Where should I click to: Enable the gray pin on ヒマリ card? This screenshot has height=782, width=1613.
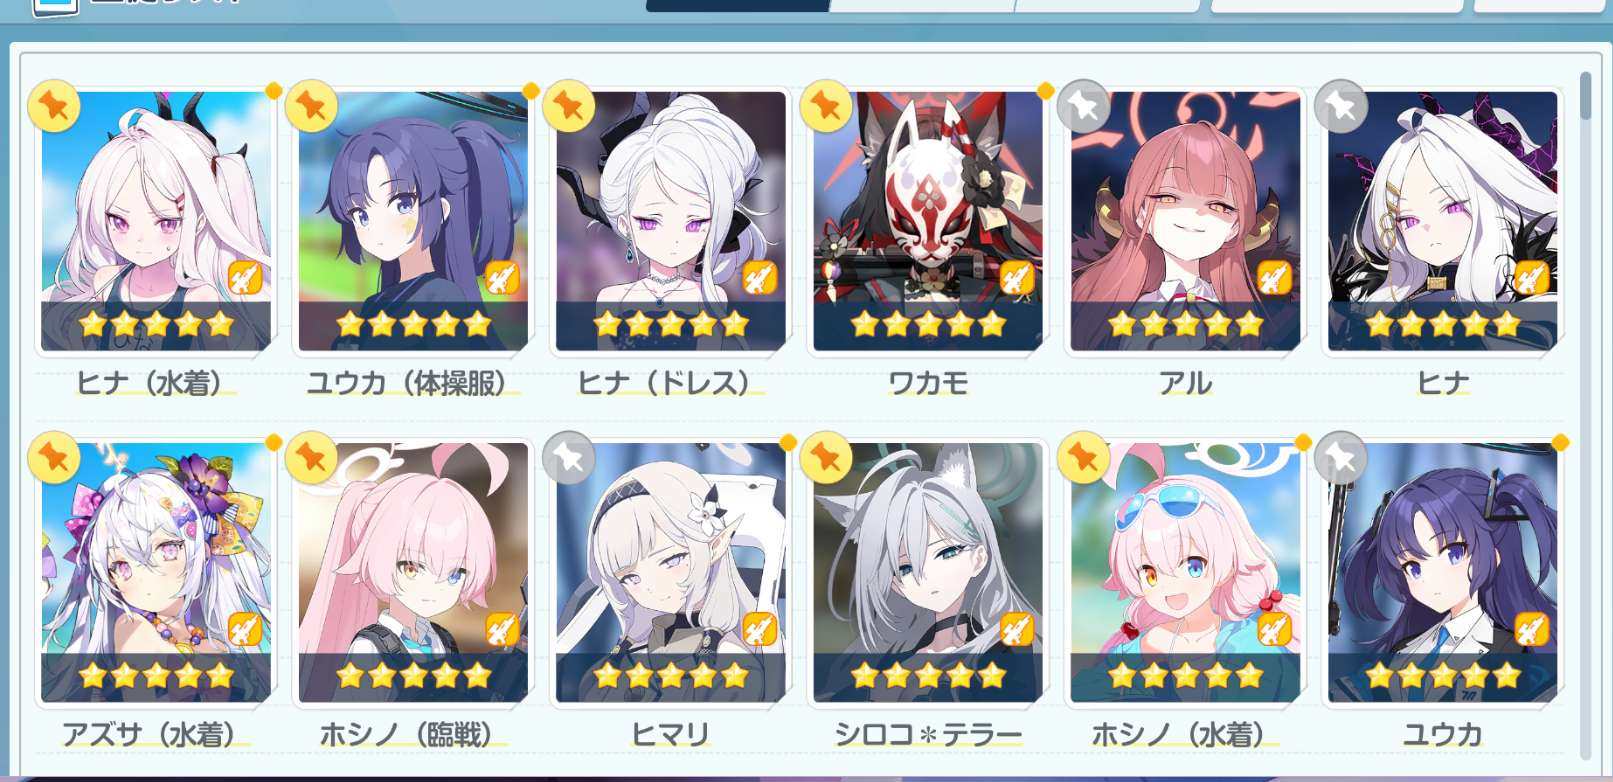[x=569, y=458]
